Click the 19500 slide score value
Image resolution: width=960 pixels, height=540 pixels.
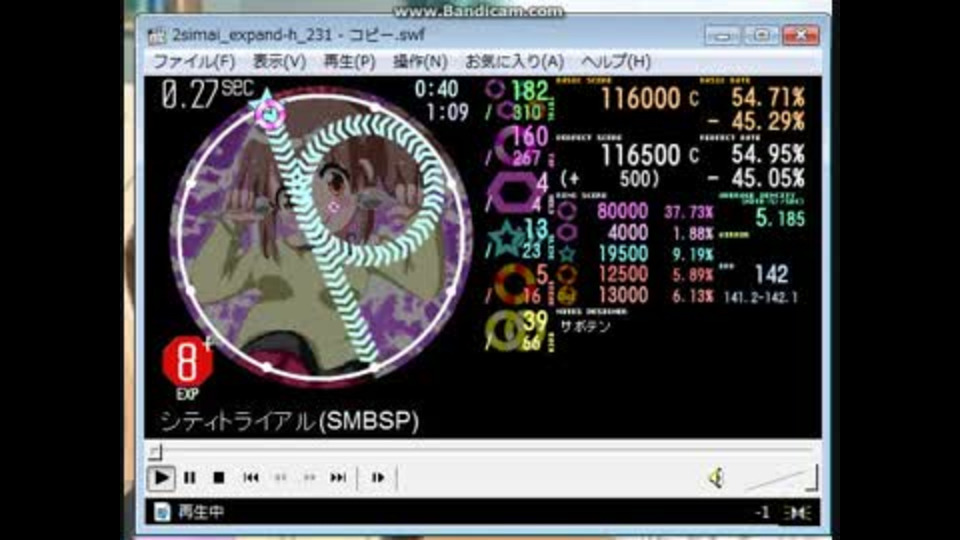tap(623, 253)
